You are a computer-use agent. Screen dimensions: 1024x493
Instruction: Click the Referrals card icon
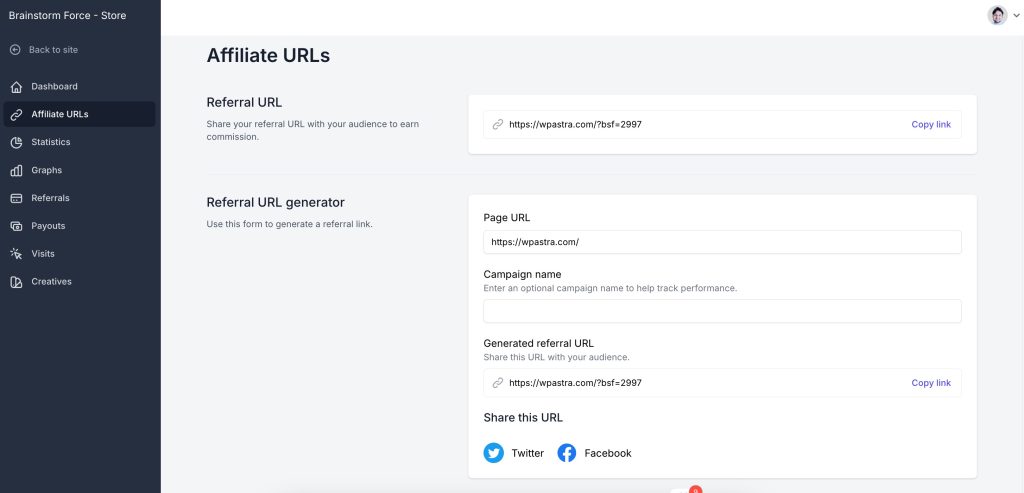point(16,198)
